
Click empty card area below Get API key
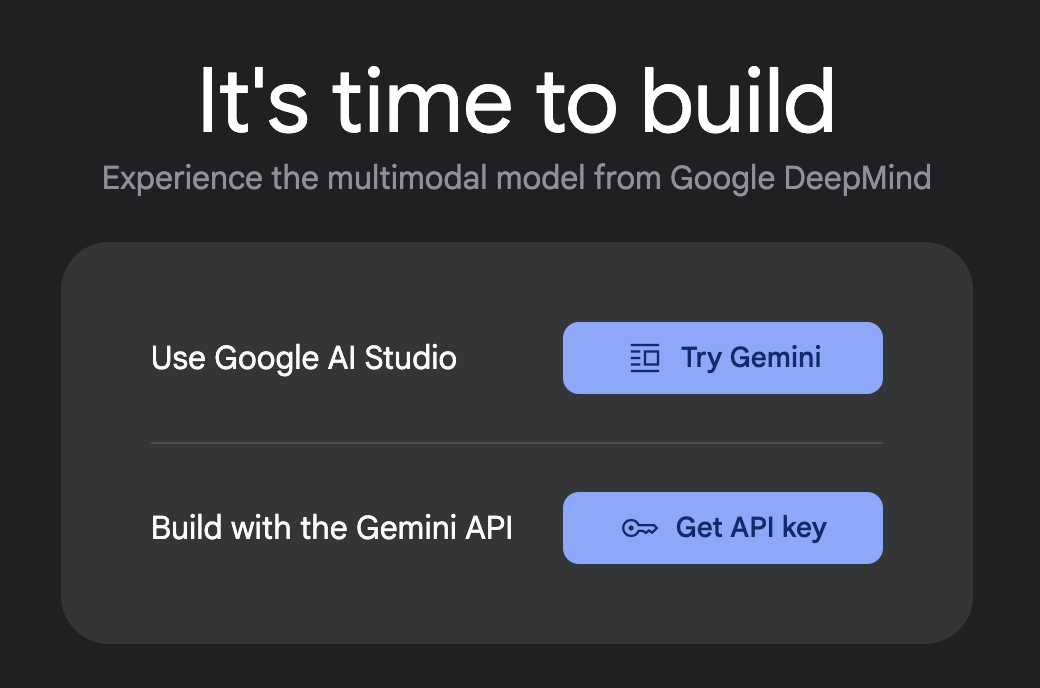[x=722, y=602]
